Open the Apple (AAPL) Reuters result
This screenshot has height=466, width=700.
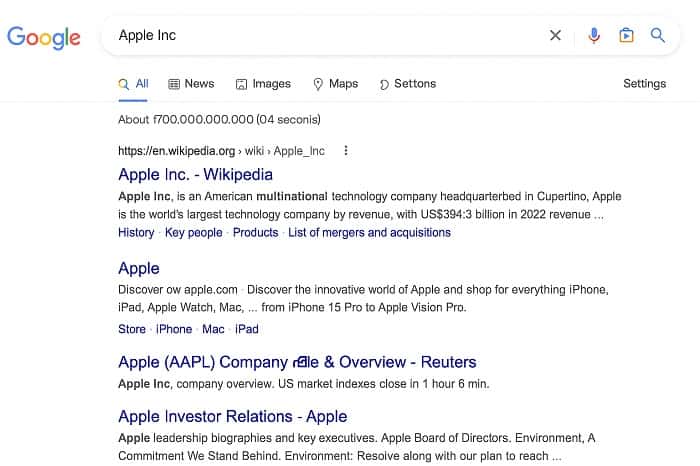tap(297, 362)
